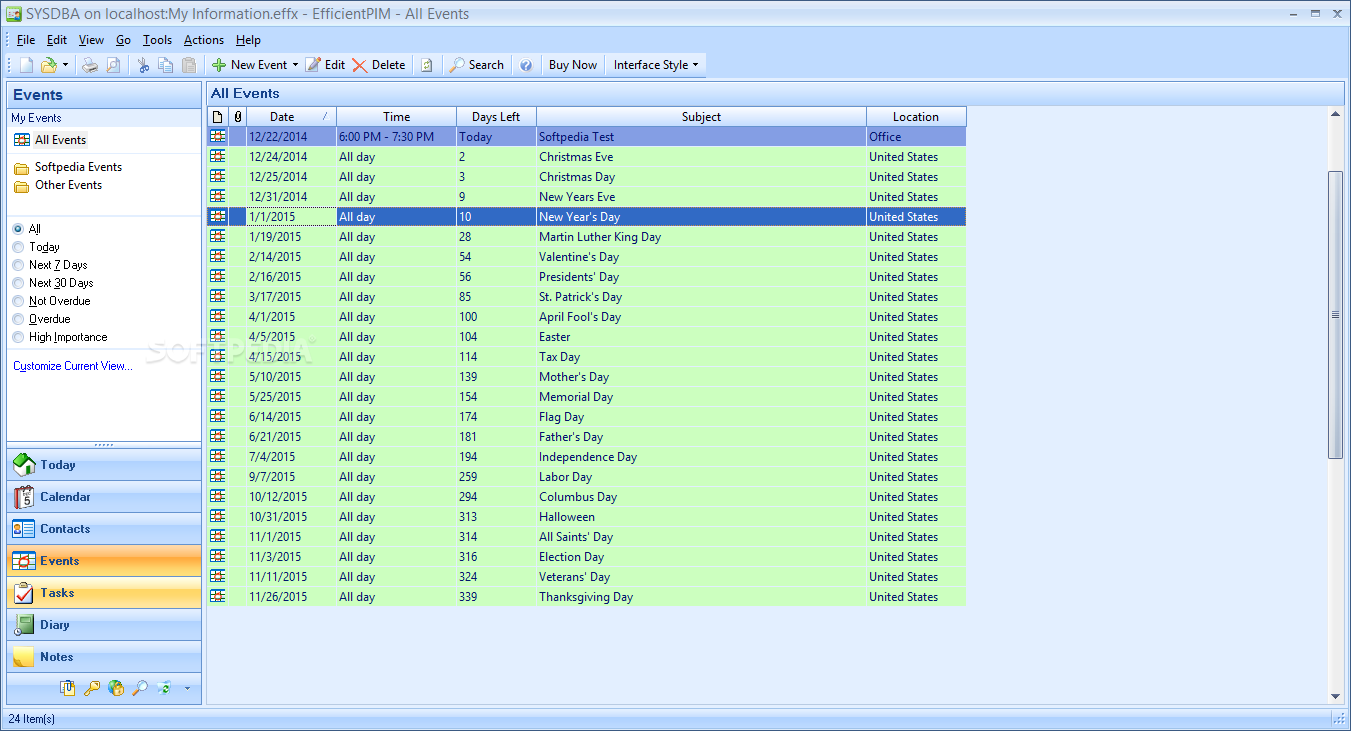Click the Delete toolbar button
Viewport: 1351px width, 731px height.
point(378,65)
